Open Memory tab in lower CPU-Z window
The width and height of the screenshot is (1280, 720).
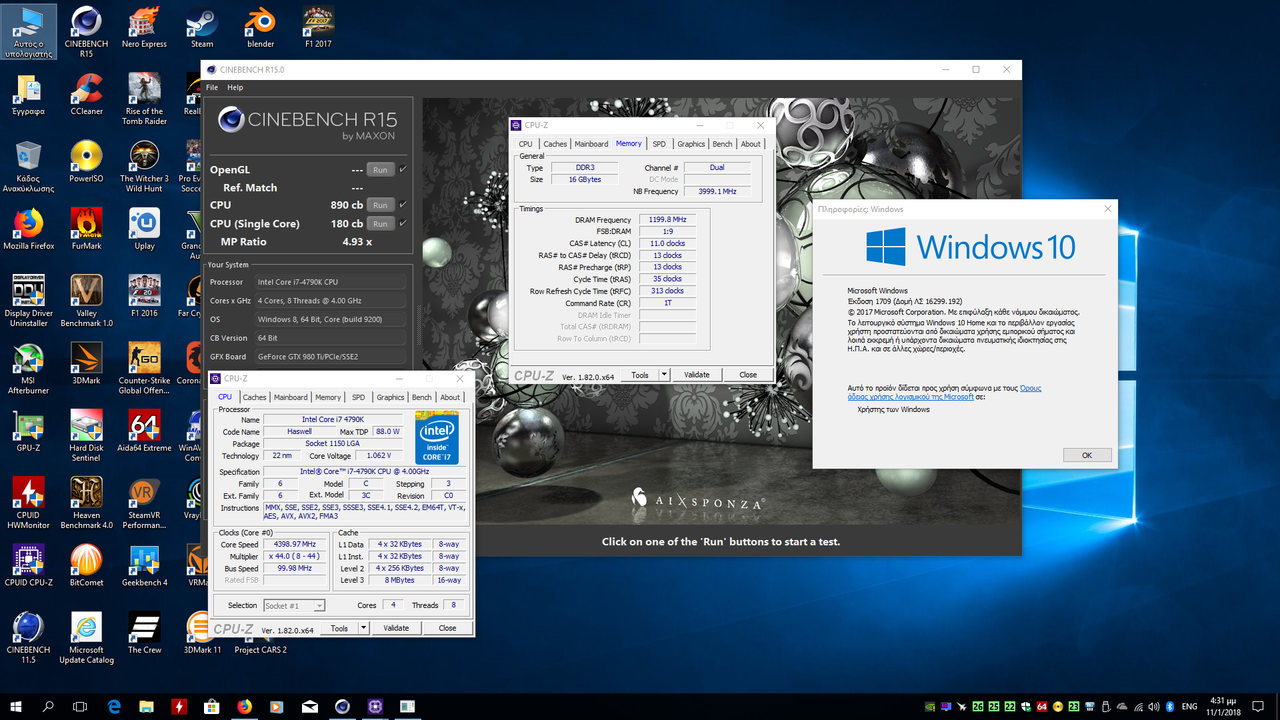click(328, 397)
